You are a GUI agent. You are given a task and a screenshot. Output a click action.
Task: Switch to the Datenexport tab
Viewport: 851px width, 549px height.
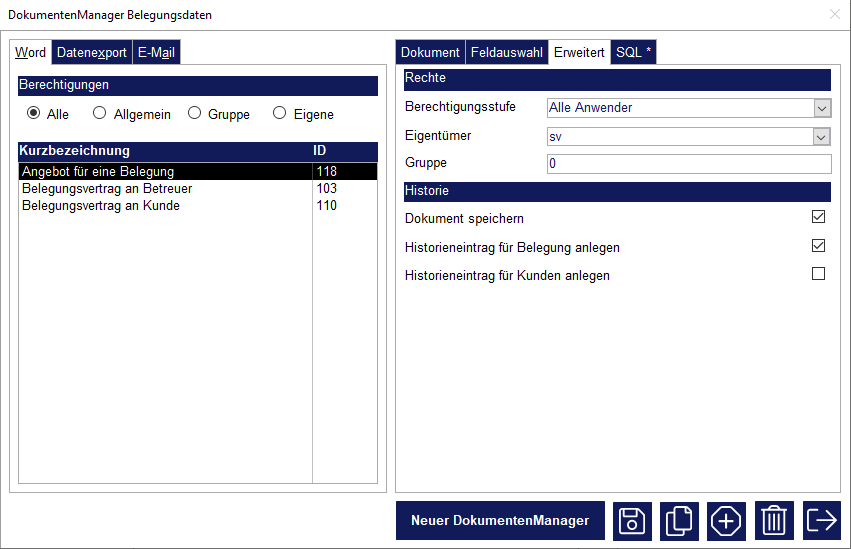91,53
